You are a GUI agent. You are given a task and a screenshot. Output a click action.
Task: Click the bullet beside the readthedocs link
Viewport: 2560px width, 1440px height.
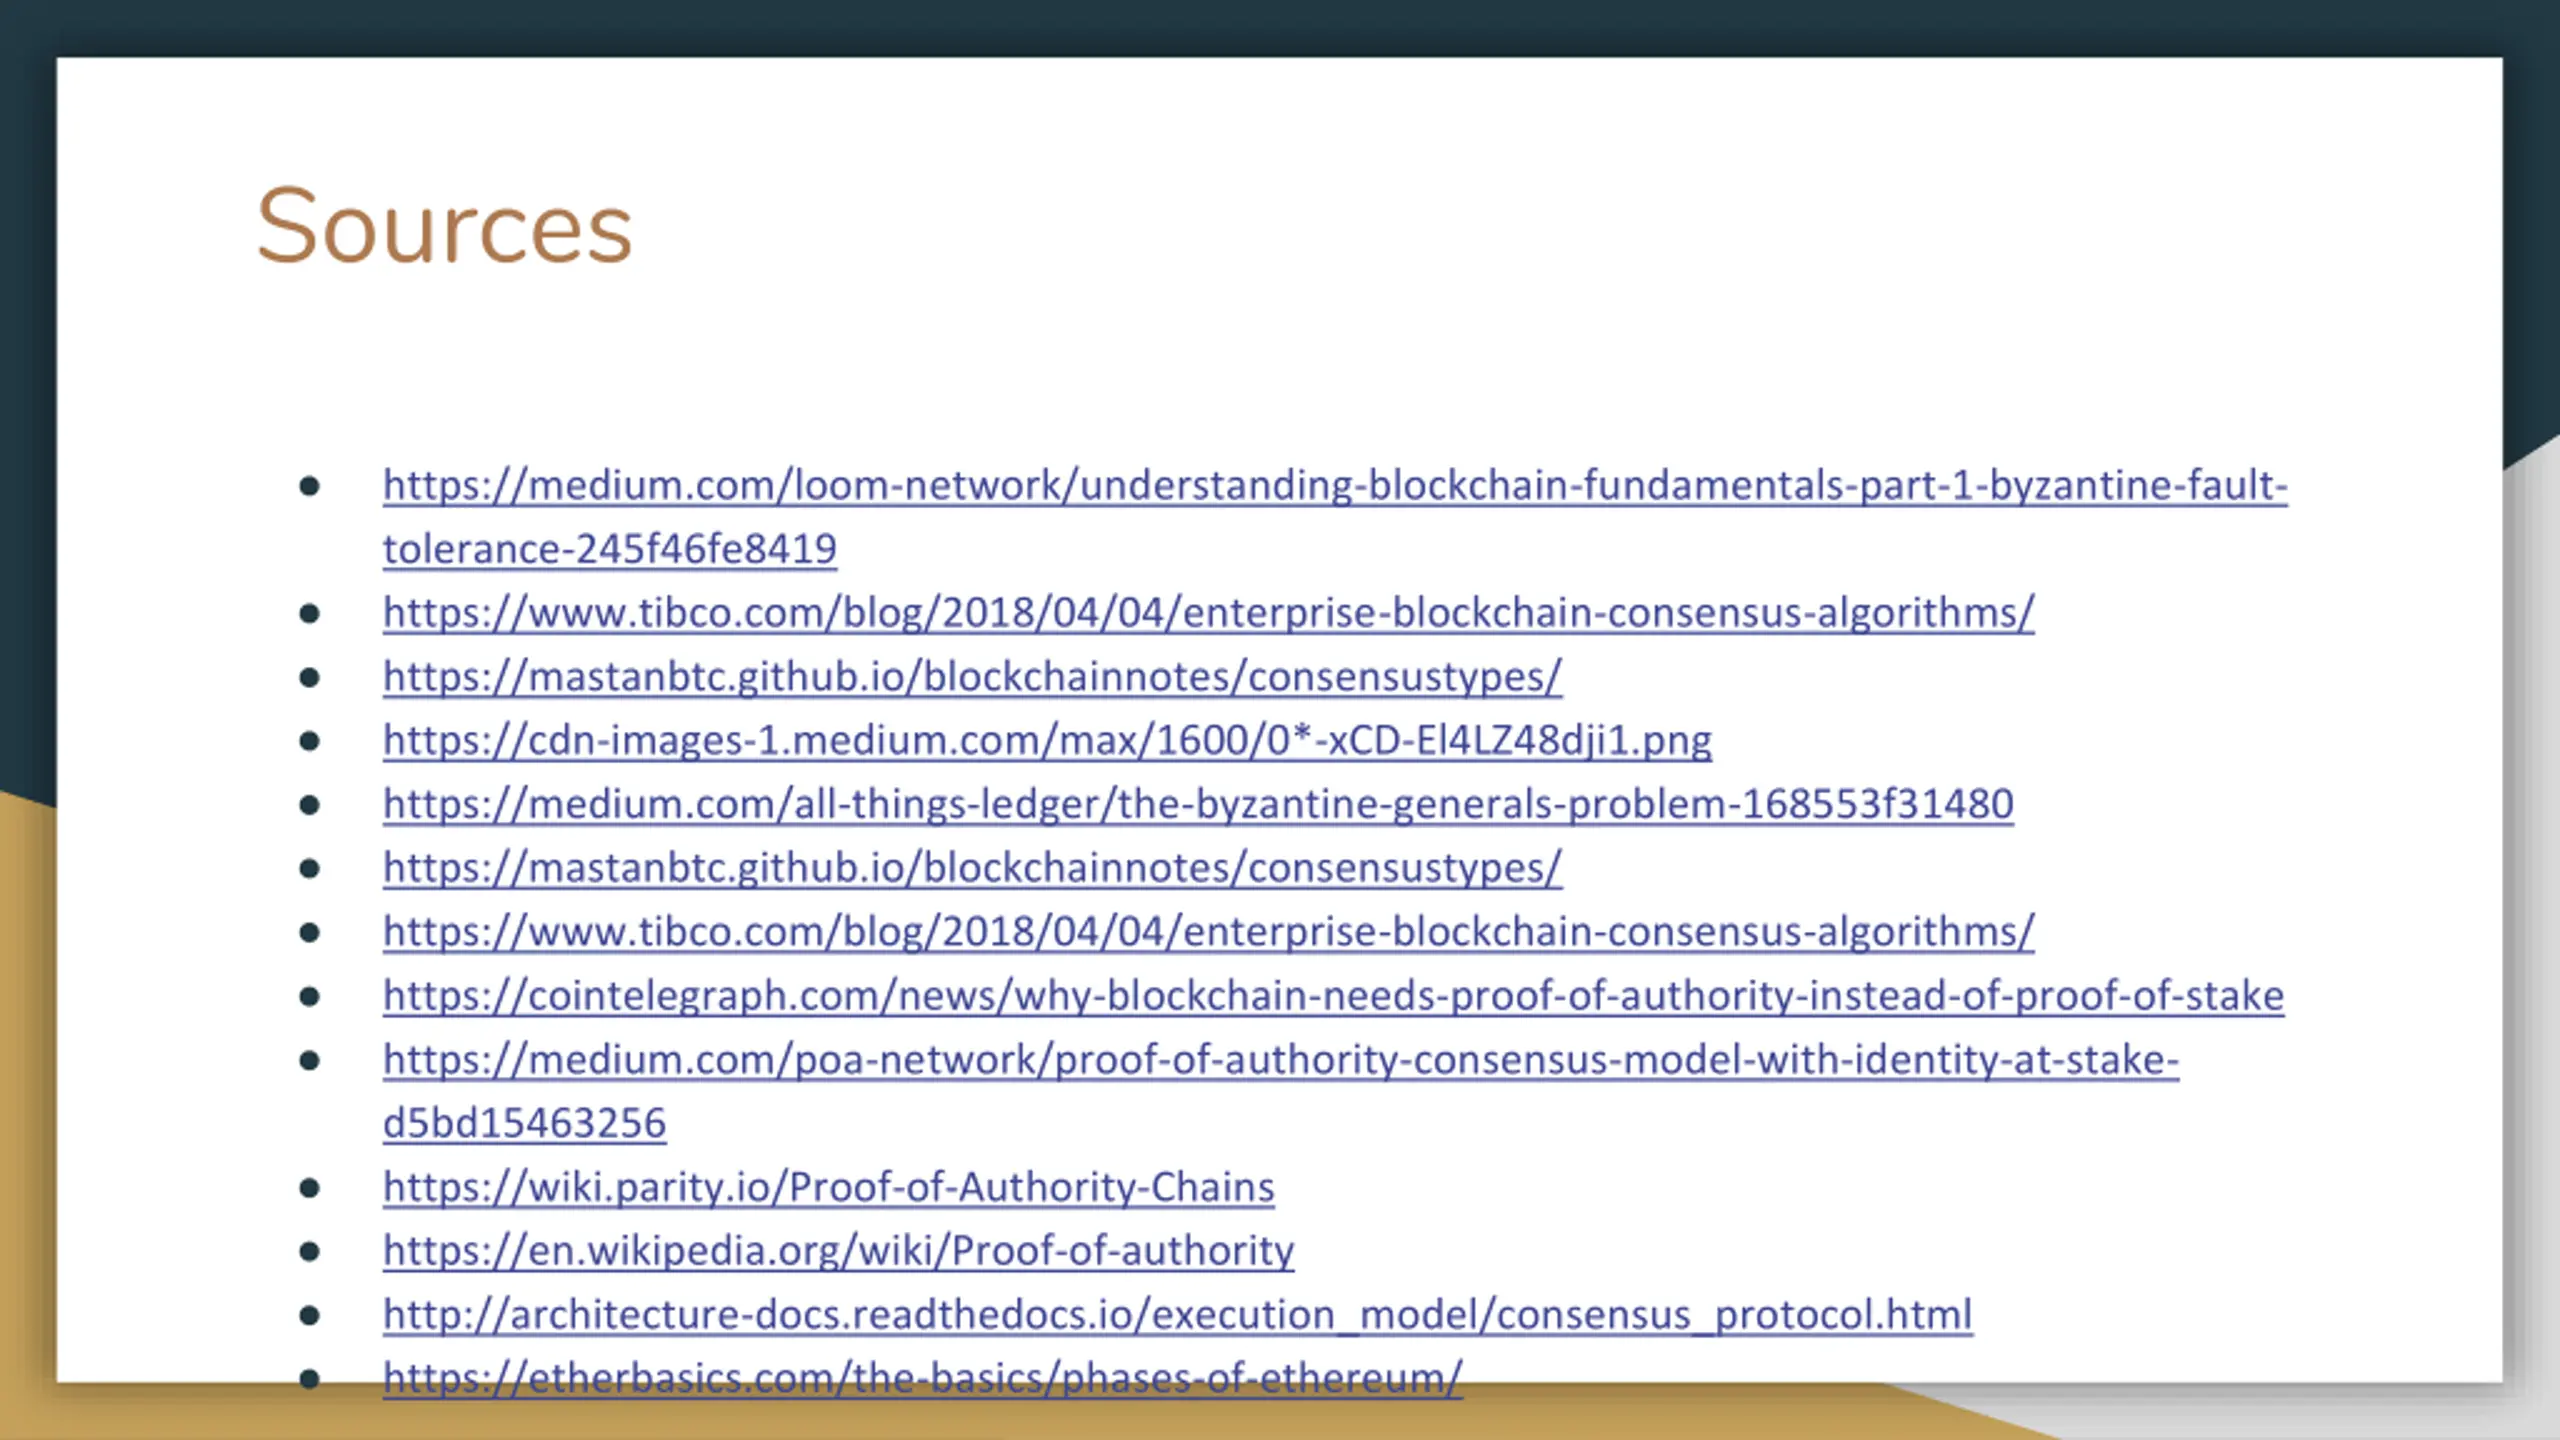coord(309,1316)
